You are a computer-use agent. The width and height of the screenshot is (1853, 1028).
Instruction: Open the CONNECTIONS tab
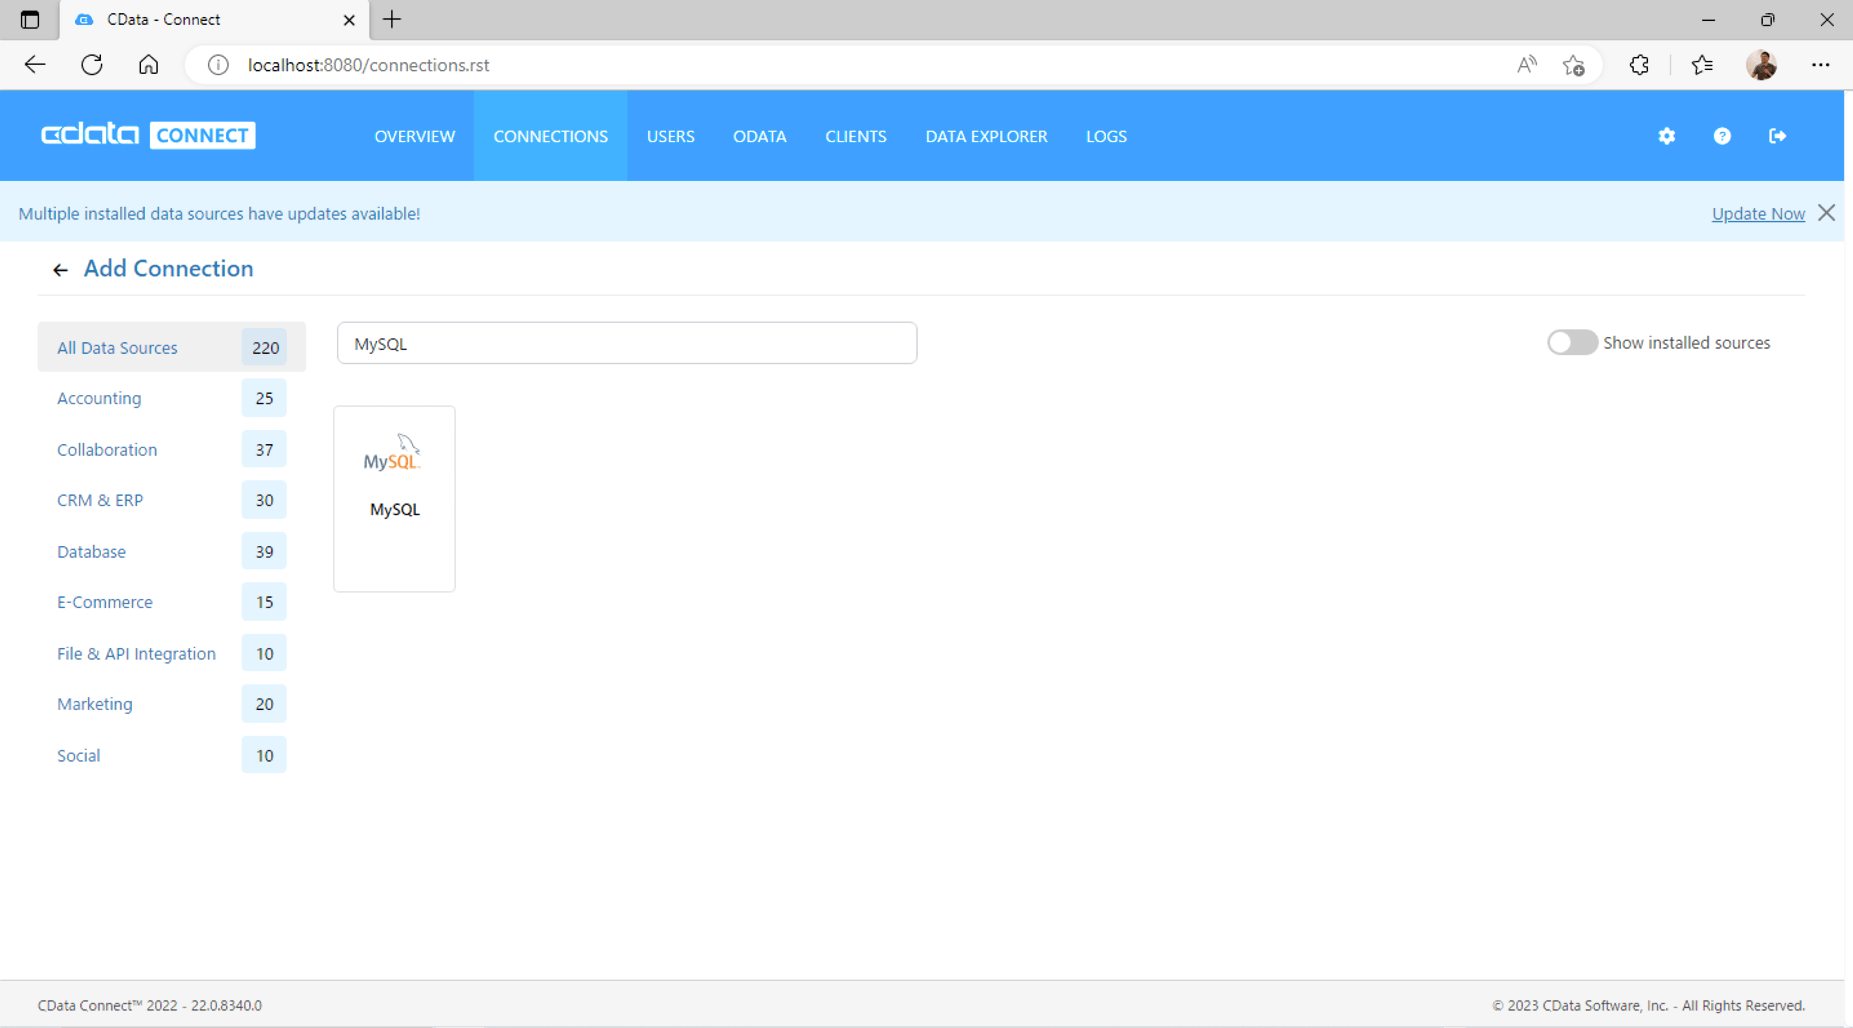point(550,136)
